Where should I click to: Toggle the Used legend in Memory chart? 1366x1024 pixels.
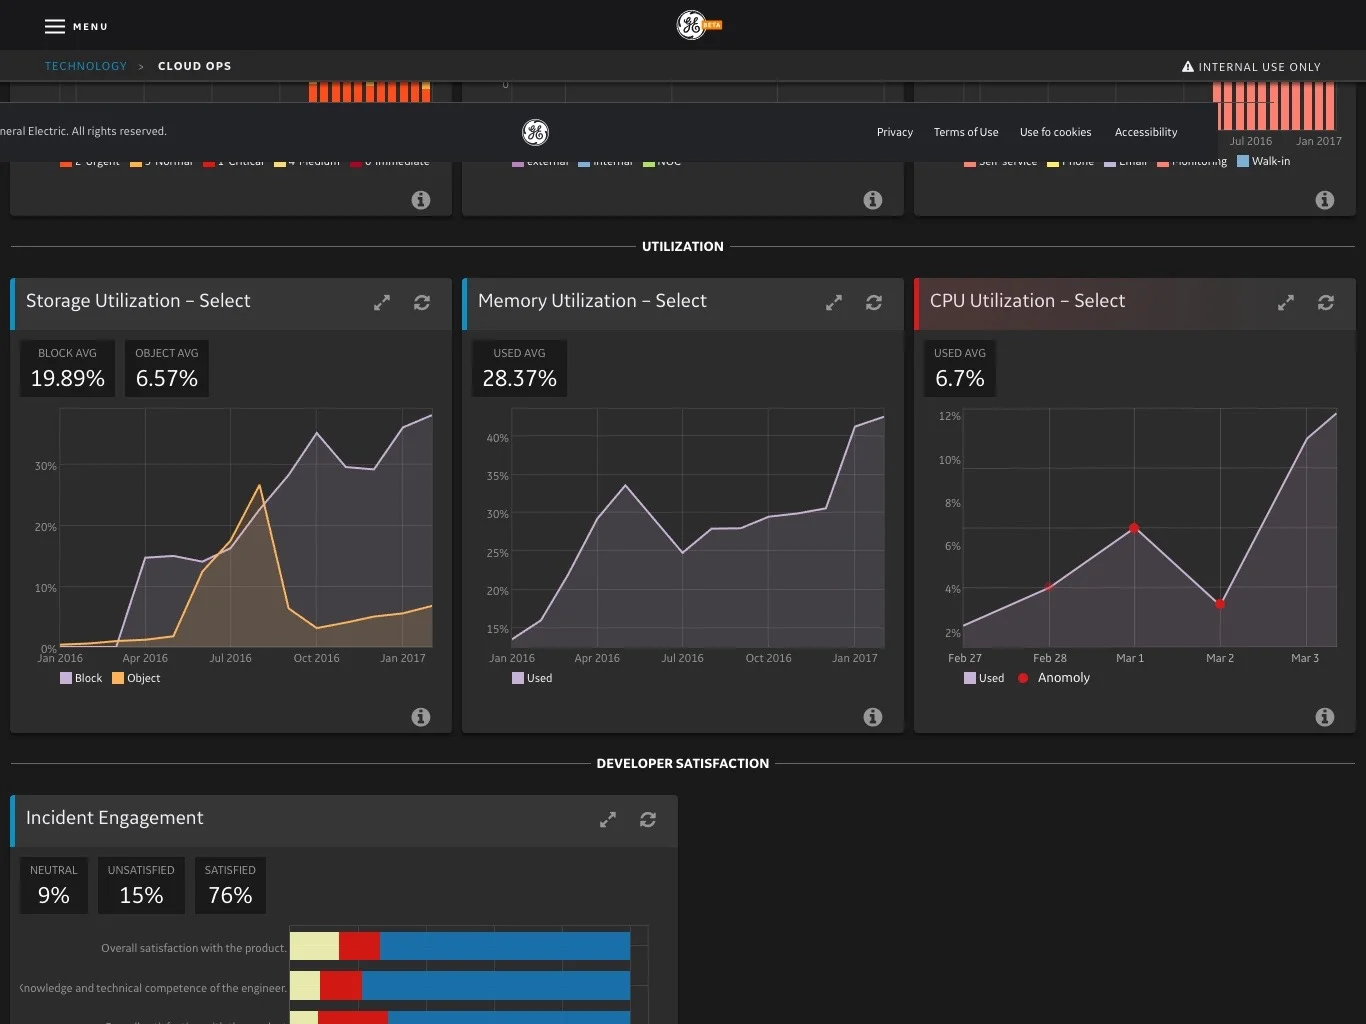pos(532,678)
